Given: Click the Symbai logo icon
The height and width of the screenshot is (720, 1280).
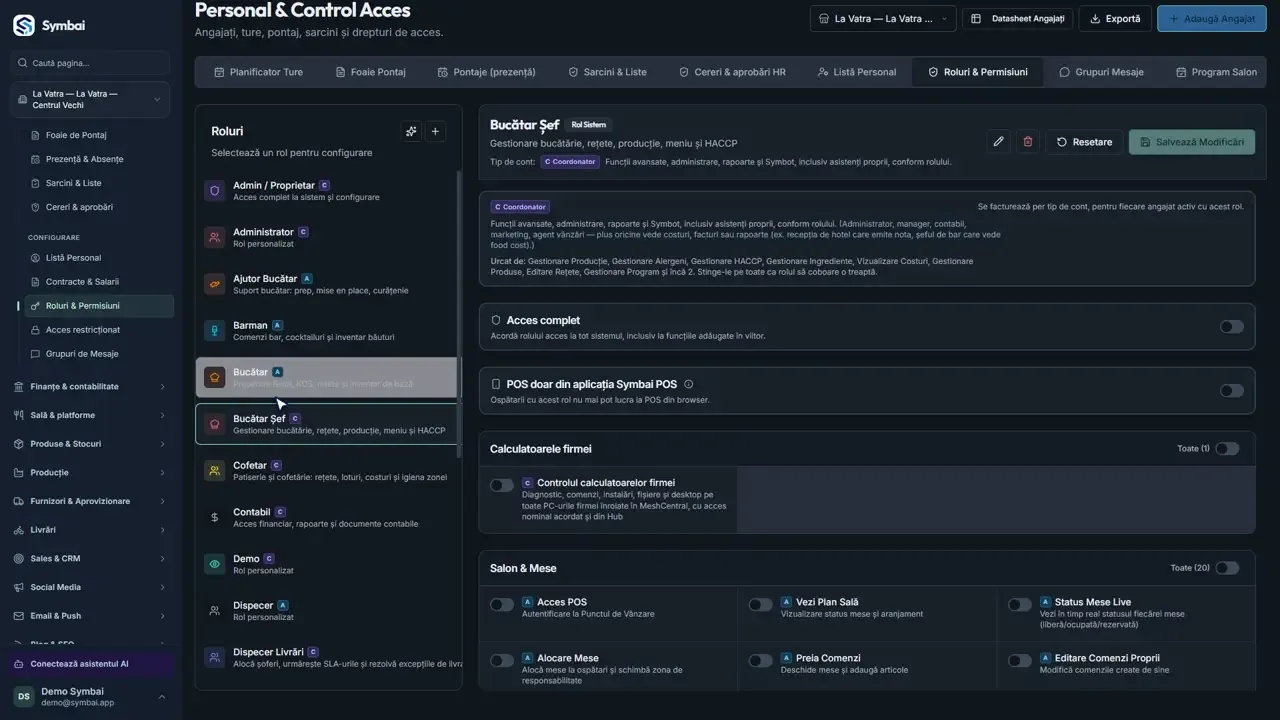Looking at the screenshot, I should coord(24,25).
